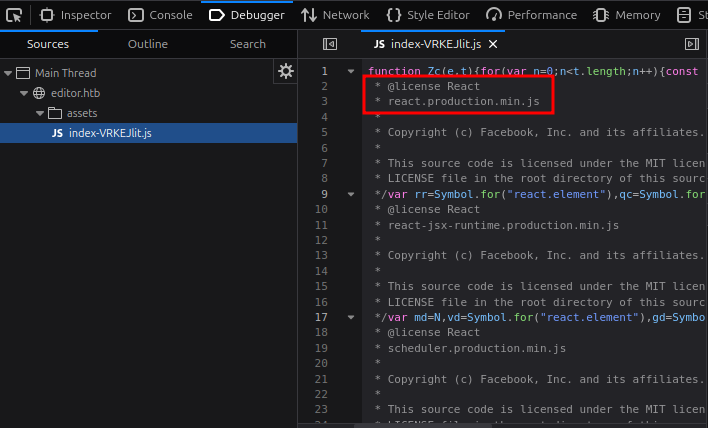Select the Outline sidebar tab
708x428 pixels.
(148, 44)
